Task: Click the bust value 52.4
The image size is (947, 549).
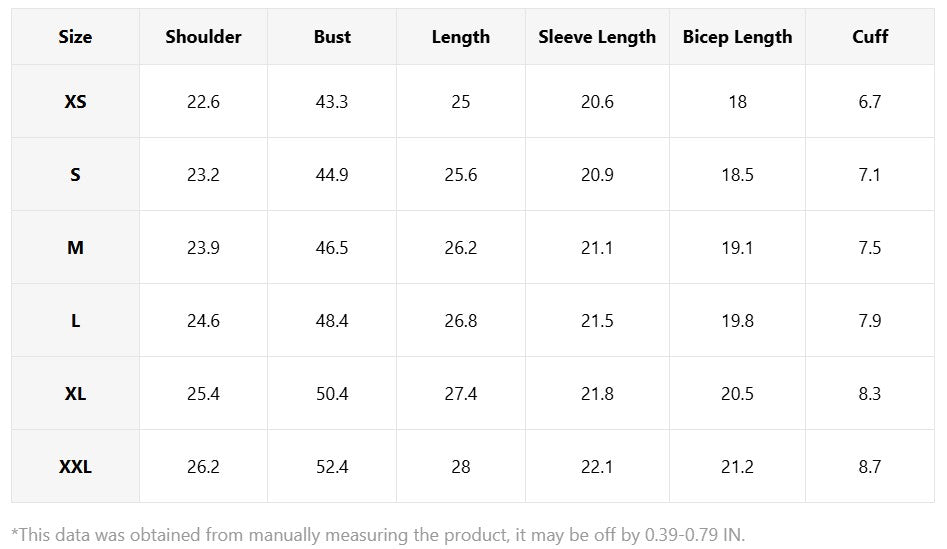Action: (332, 467)
